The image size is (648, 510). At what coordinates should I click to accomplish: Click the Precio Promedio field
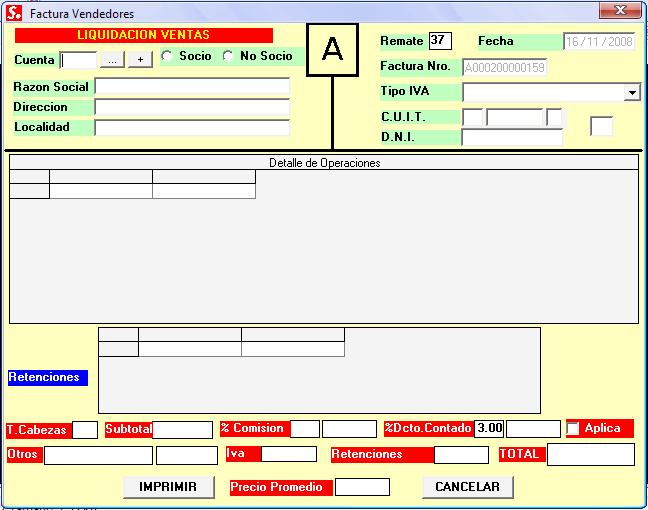(361, 487)
